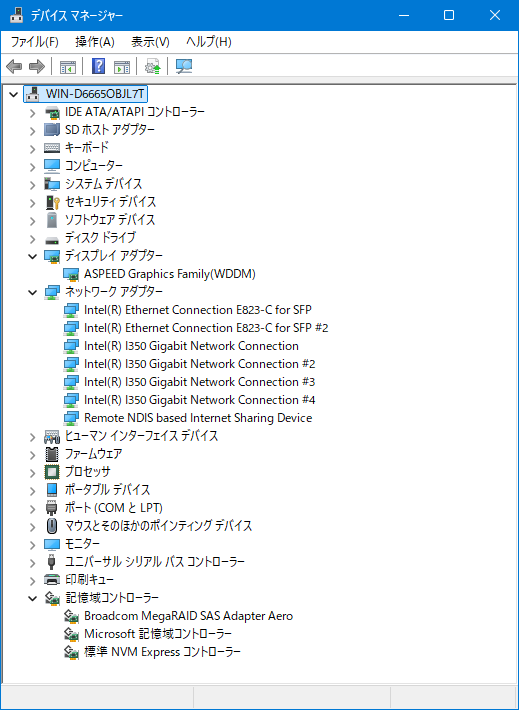Select the WIN-D6665OBJL7T root computer node
The image size is (519, 710).
95,94
